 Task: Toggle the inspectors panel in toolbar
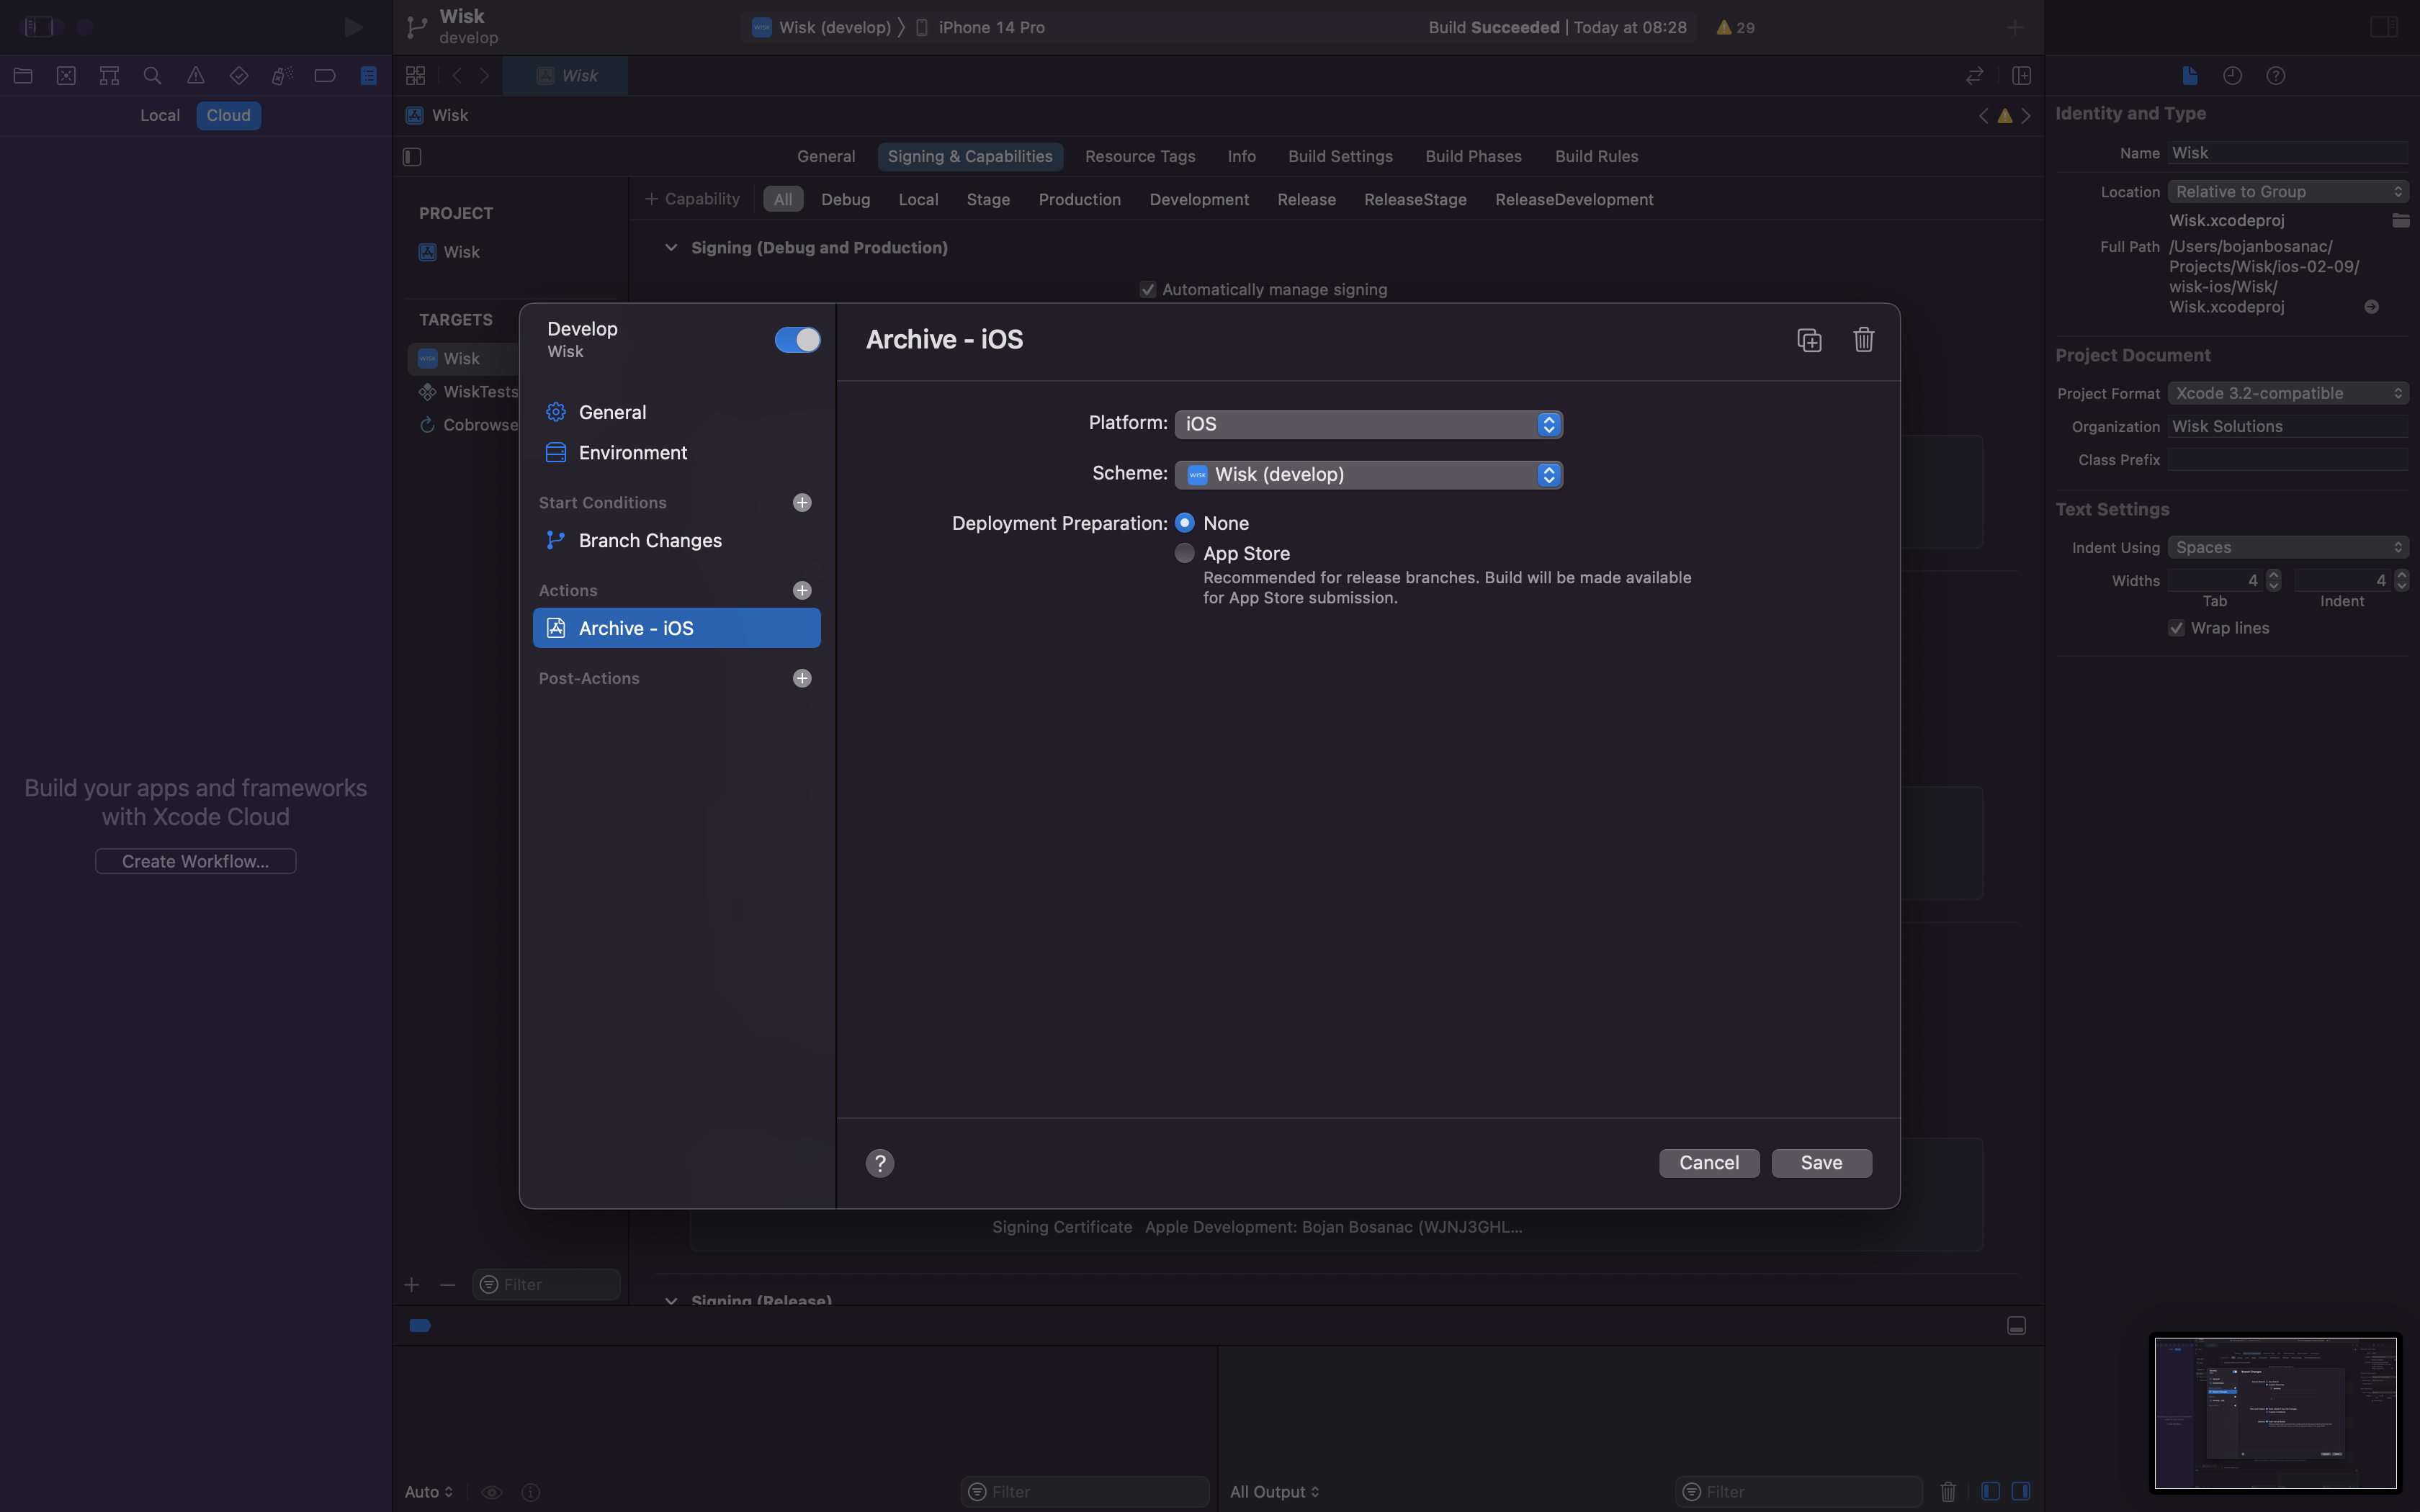click(x=2384, y=27)
